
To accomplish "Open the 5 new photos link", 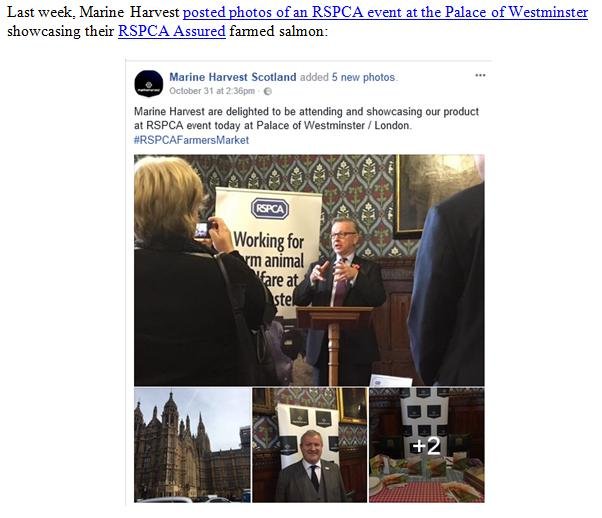I will [363, 77].
